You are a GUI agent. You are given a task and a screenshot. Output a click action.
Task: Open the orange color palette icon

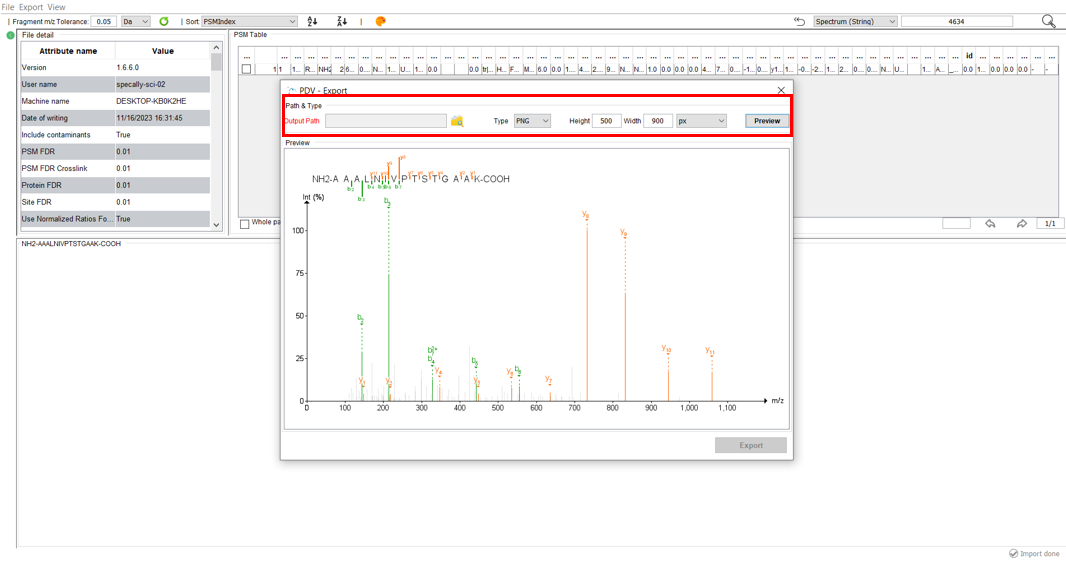381,22
